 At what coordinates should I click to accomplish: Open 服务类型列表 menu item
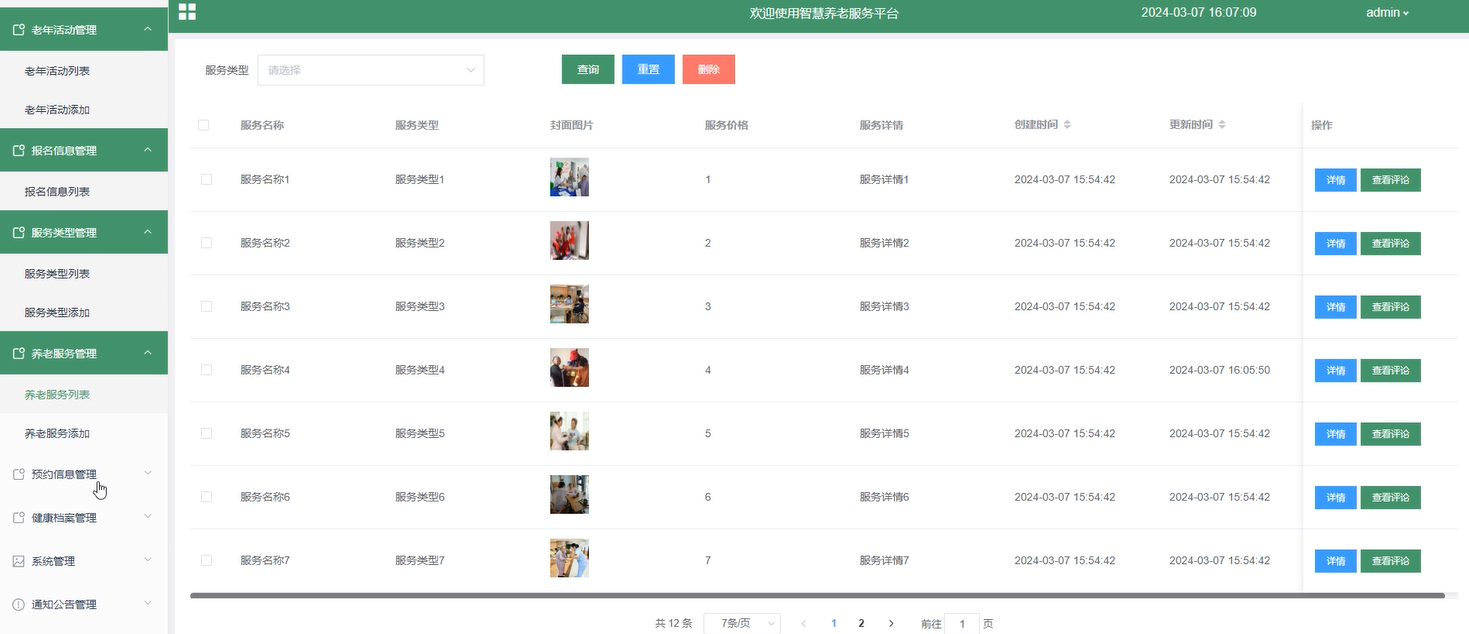[x=84, y=274]
